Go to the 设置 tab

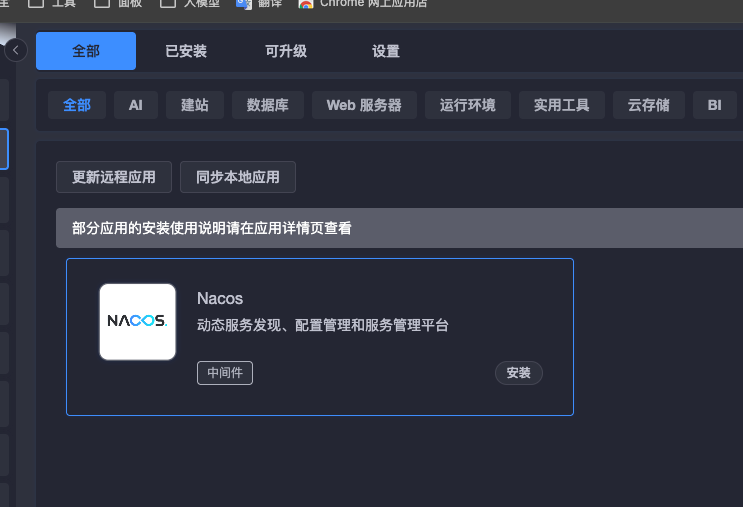[x=386, y=51]
